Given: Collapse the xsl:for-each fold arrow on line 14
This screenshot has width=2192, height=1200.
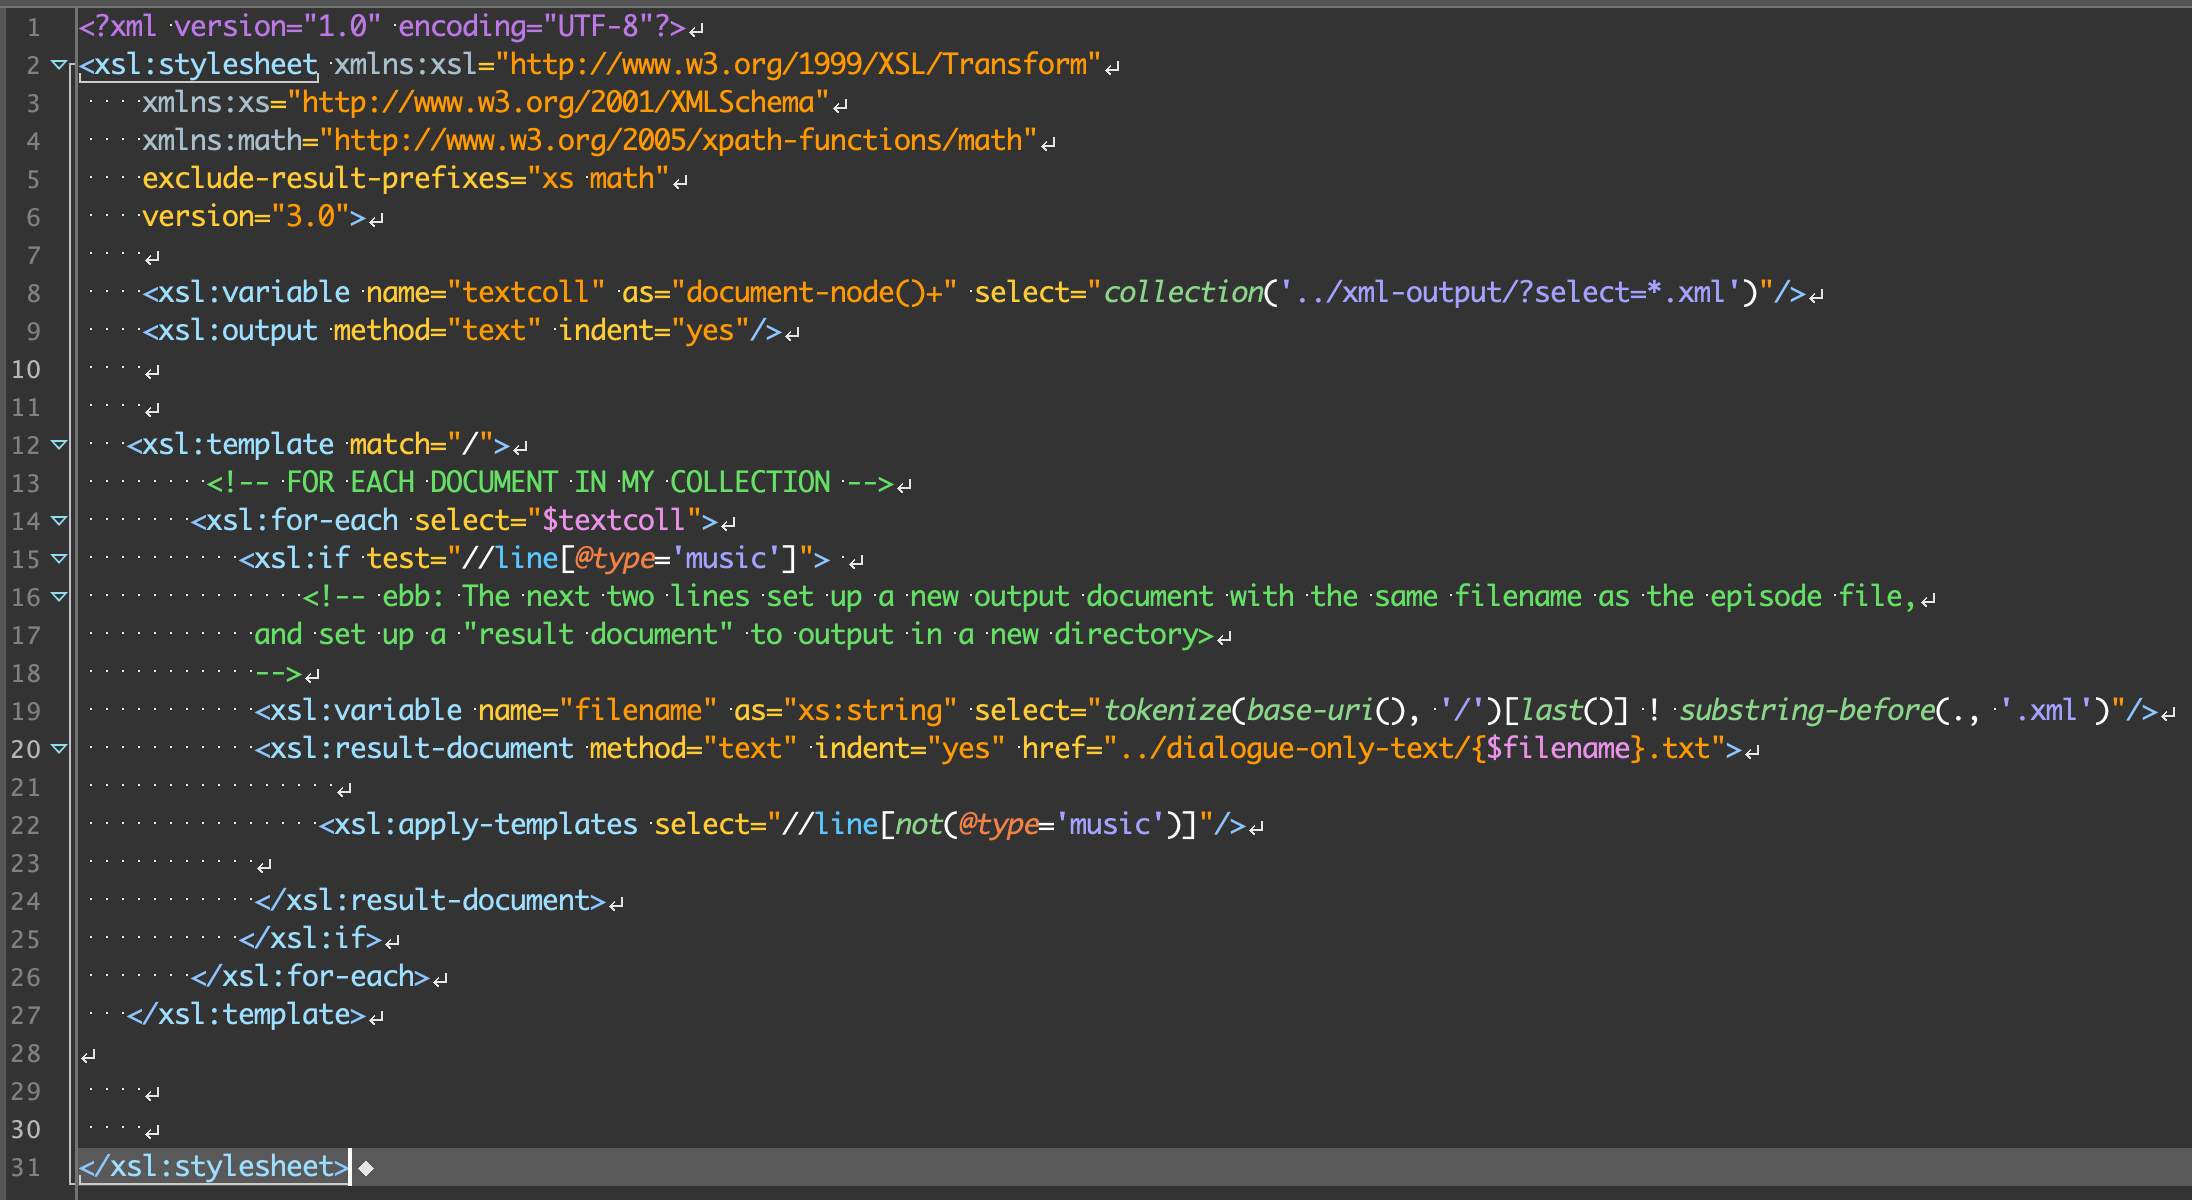Looking at the screenshot, I should pyautogui.click(x=59, y=521).
